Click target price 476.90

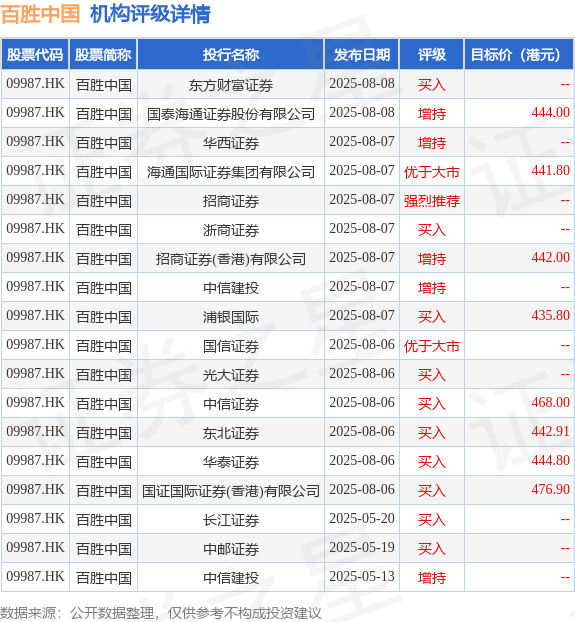click(x=550, y=490)
